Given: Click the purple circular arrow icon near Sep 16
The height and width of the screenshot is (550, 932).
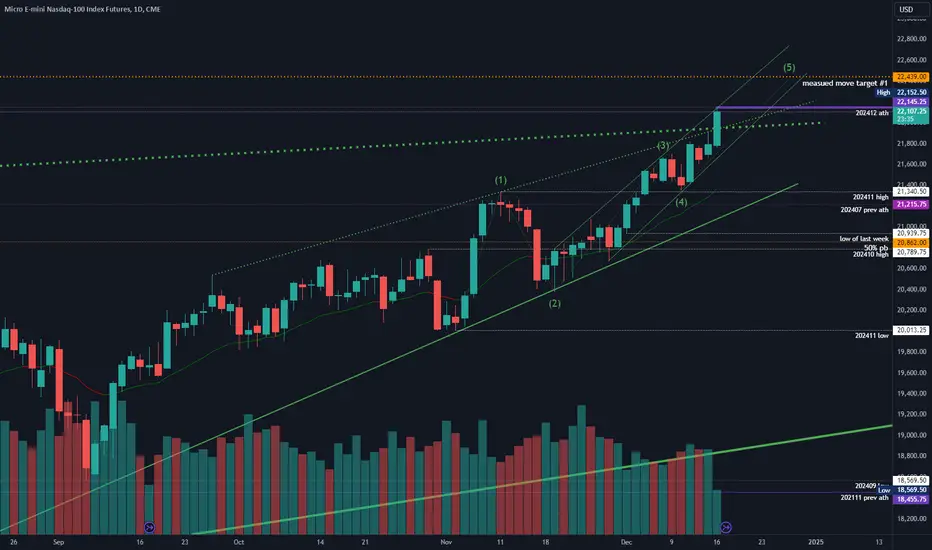Looking at the screenshot, I should coord(150,527).
